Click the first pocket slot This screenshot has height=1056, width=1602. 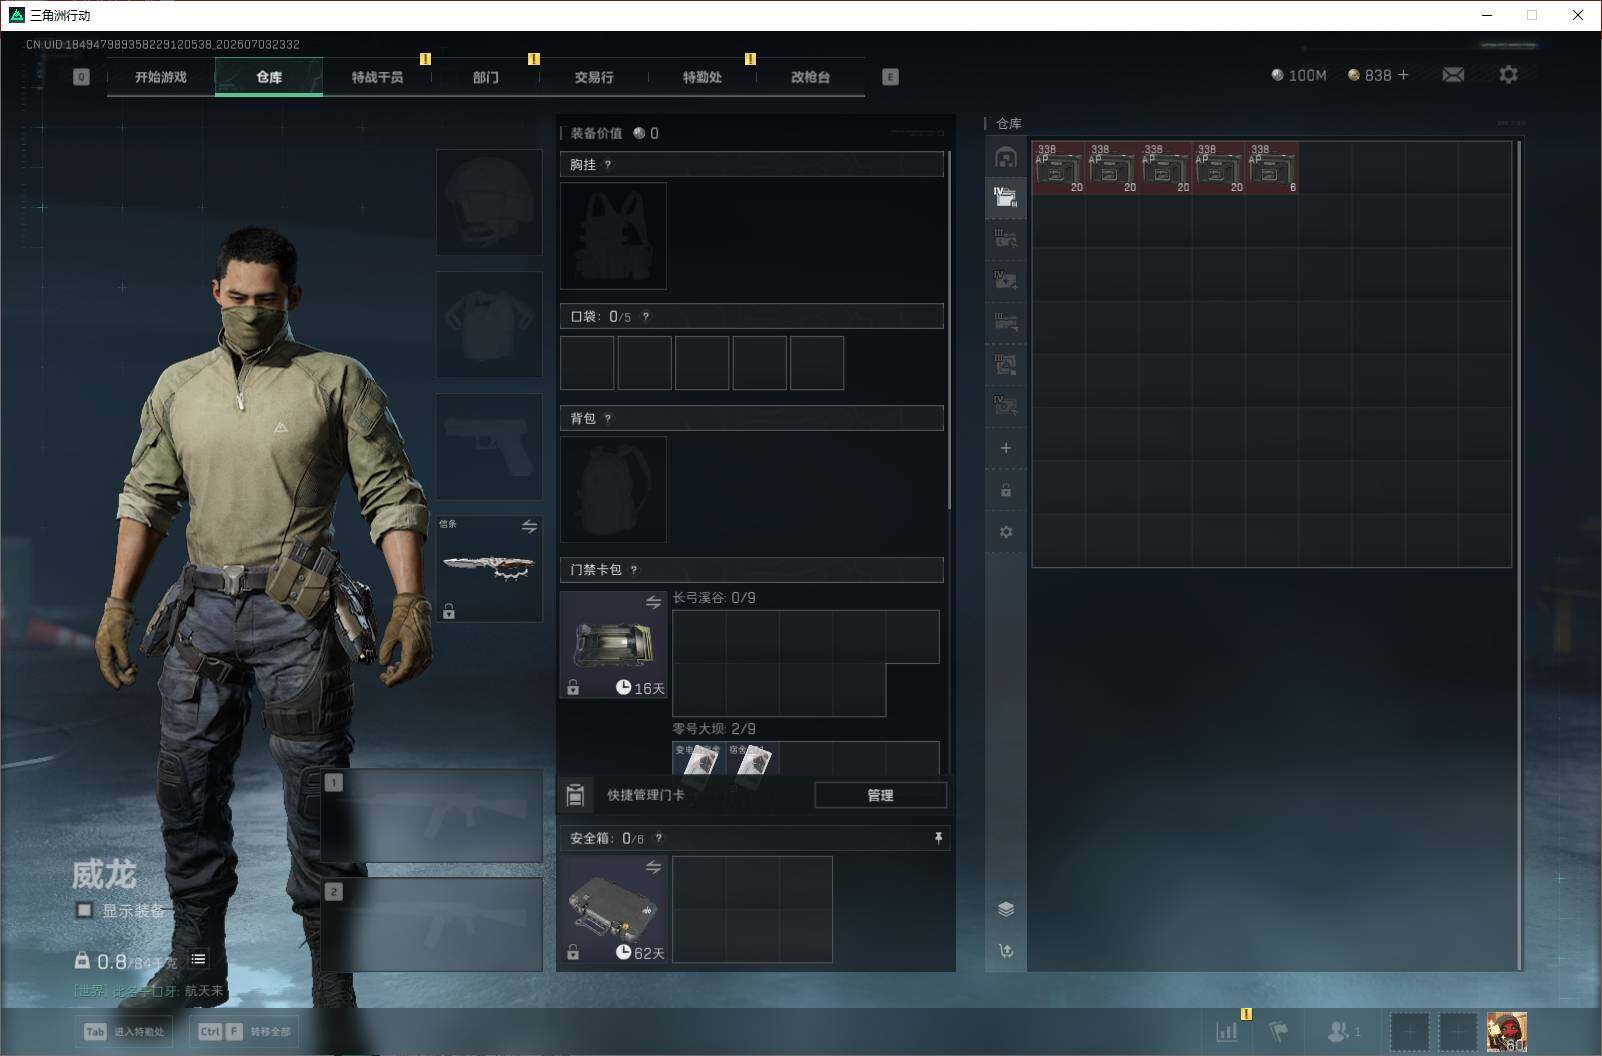587,363
